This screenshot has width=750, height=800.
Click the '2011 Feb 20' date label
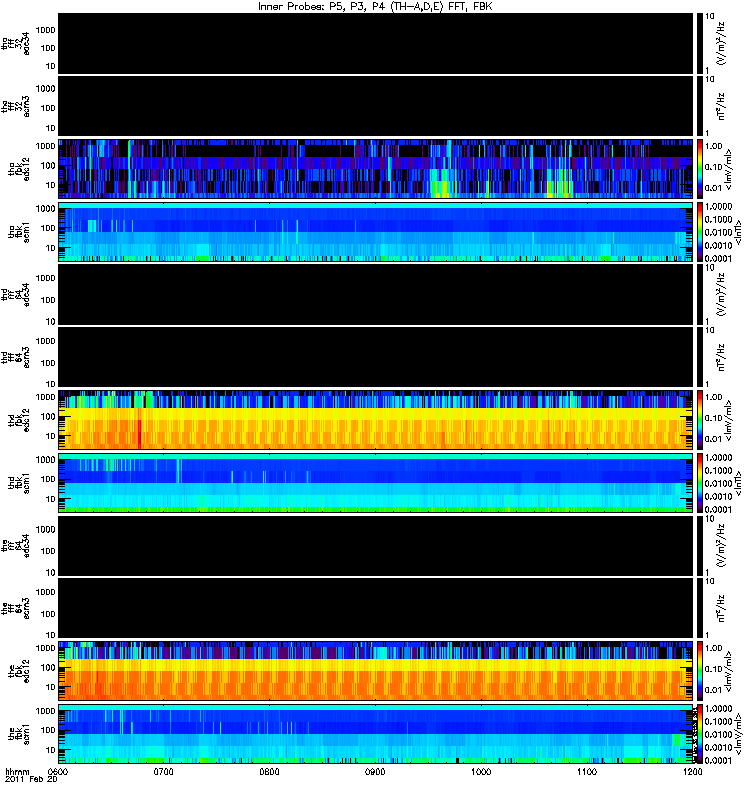coord(31,780)
